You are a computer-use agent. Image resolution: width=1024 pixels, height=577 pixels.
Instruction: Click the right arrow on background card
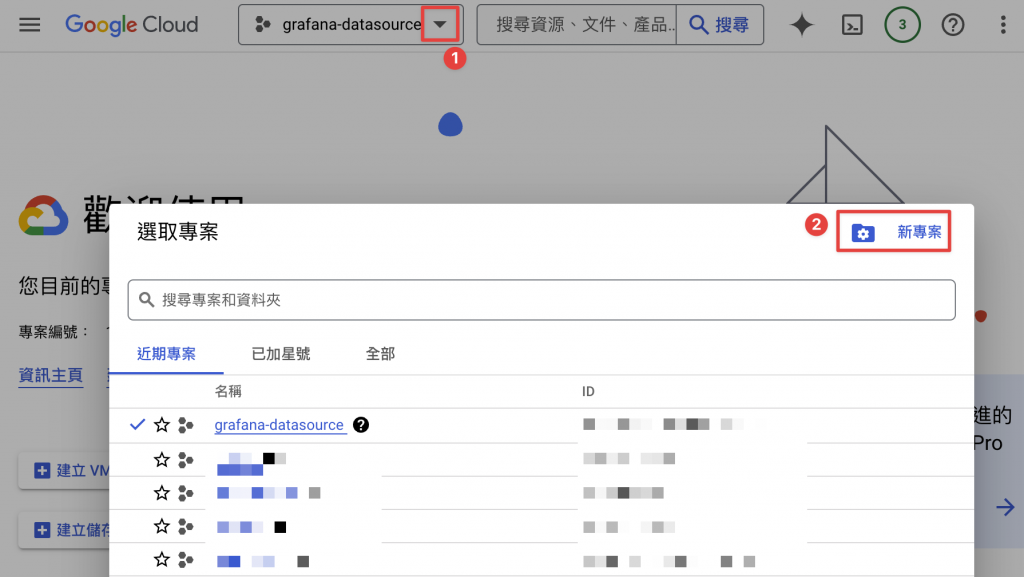tap(1005, 507)
